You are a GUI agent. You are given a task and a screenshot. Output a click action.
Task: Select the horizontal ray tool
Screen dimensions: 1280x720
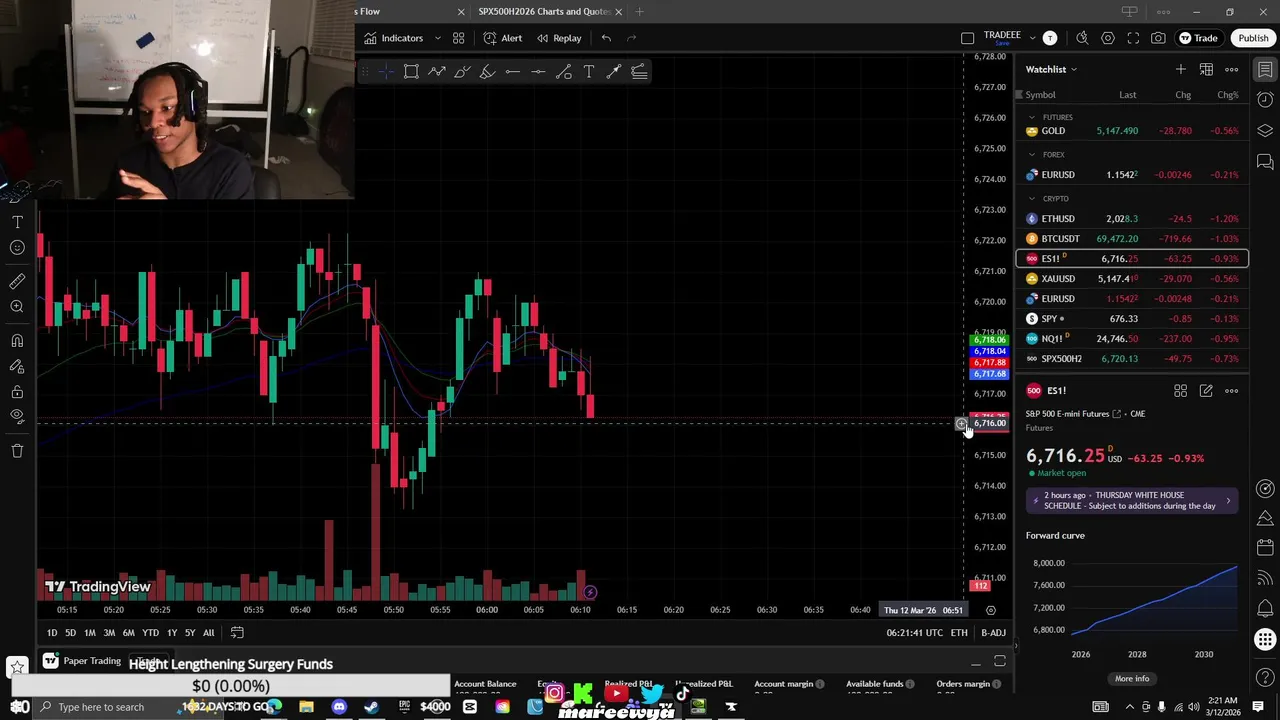point(512,71)
